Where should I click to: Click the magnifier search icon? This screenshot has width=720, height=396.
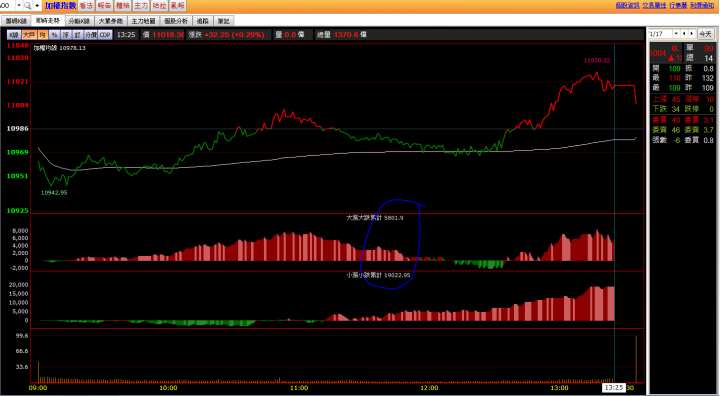coord(28,6)
